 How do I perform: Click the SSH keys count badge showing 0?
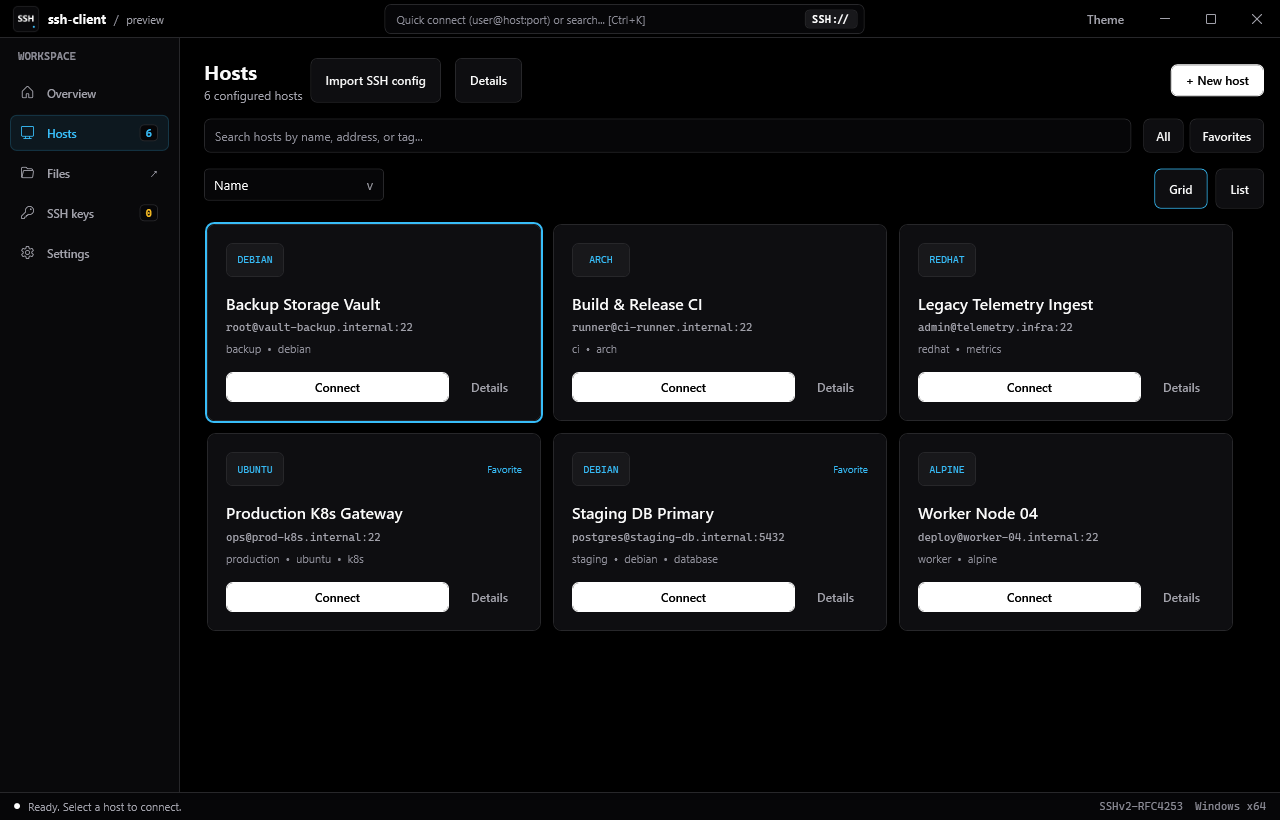[149, 213]
